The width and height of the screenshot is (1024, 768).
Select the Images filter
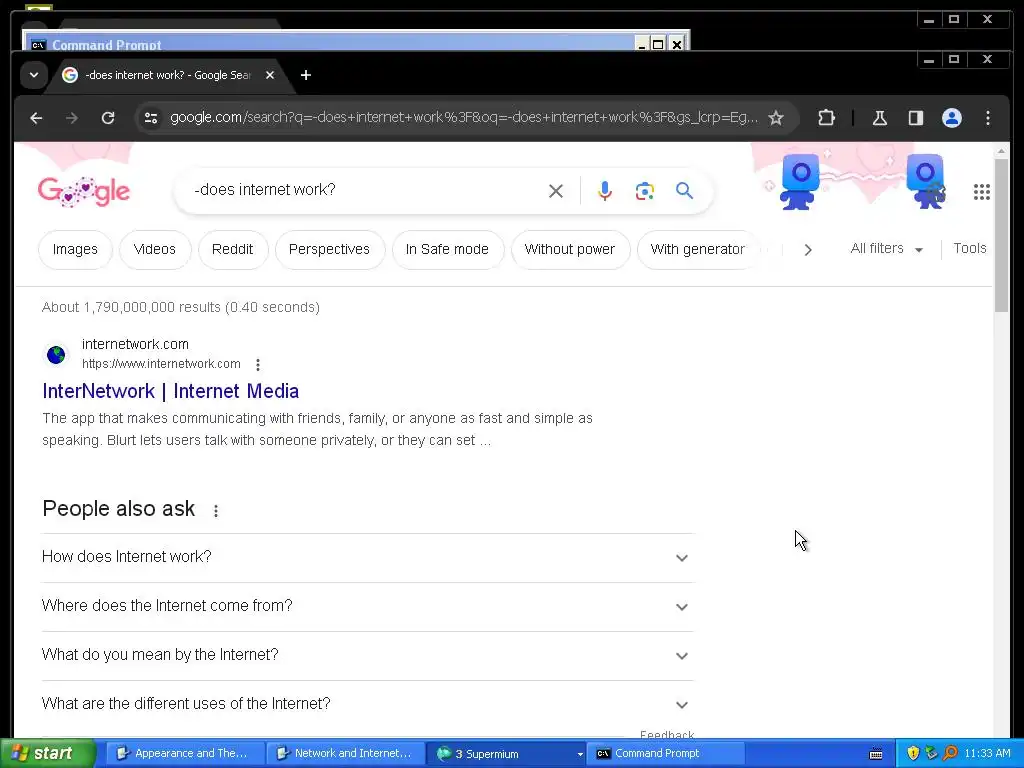(75, 249)
